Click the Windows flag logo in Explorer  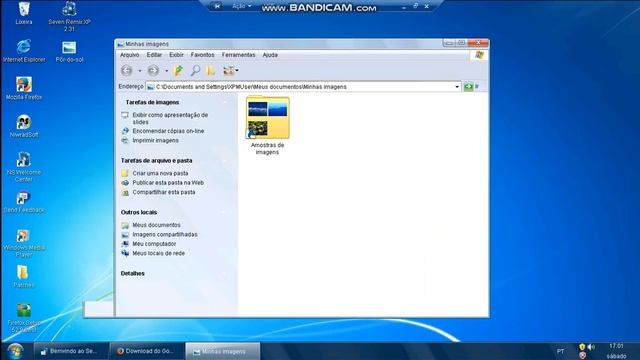coord(479,55)
